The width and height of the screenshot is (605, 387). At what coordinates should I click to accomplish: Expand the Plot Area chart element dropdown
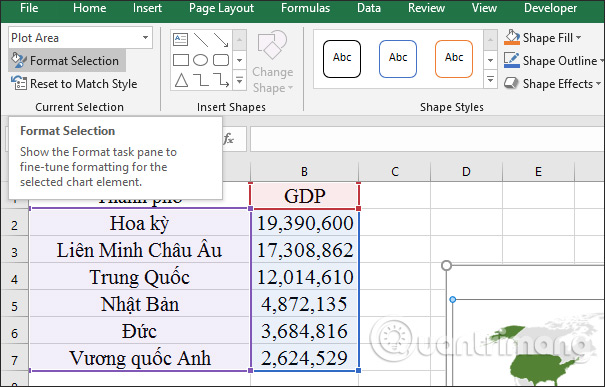145,37
